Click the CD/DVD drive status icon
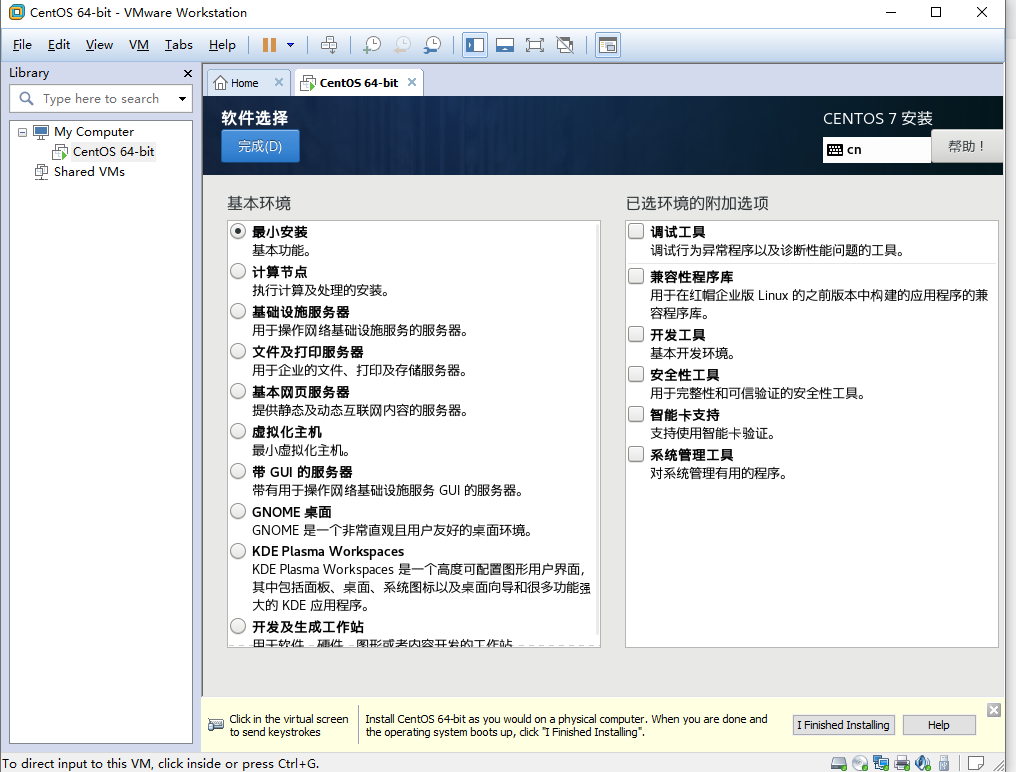Screen dimensions: 1016x772 pyautogui.click(x=860, y=763)
